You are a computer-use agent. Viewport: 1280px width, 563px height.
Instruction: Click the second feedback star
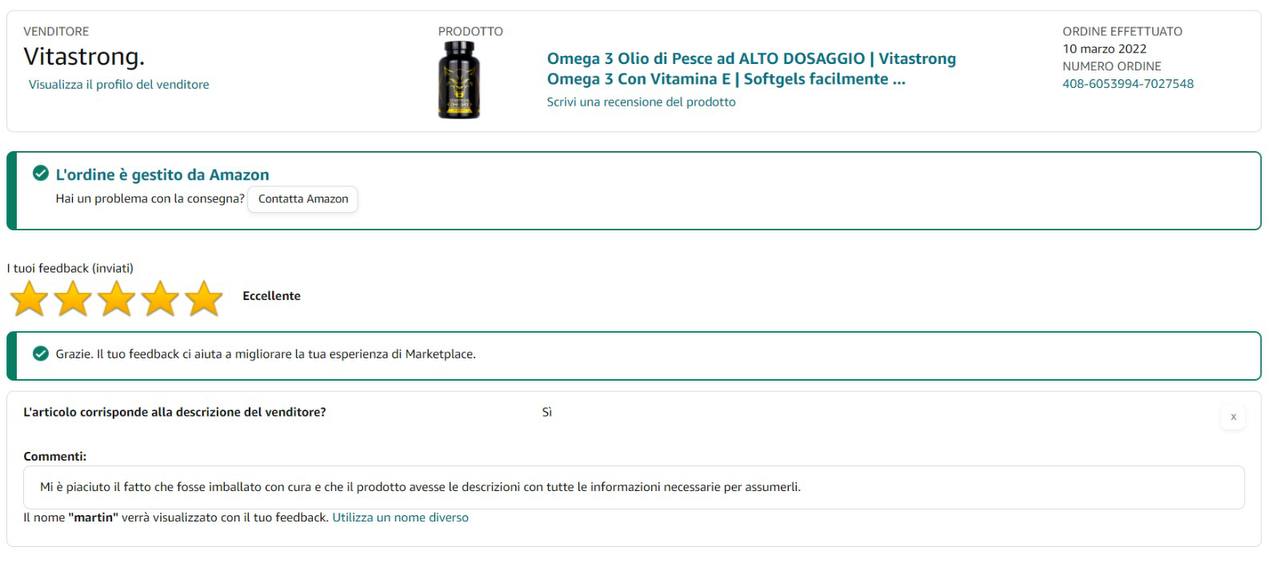pyautogui.click(x=73, y=298)
